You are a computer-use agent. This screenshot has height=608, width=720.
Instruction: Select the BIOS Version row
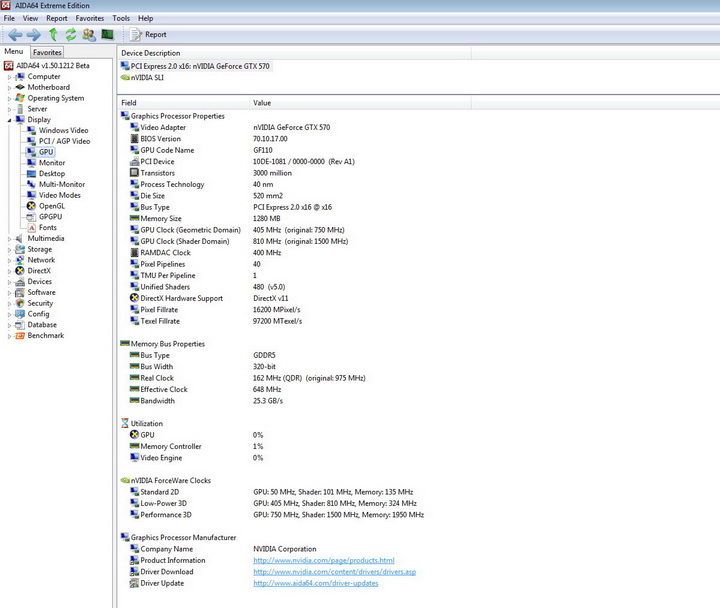(209, 139)
